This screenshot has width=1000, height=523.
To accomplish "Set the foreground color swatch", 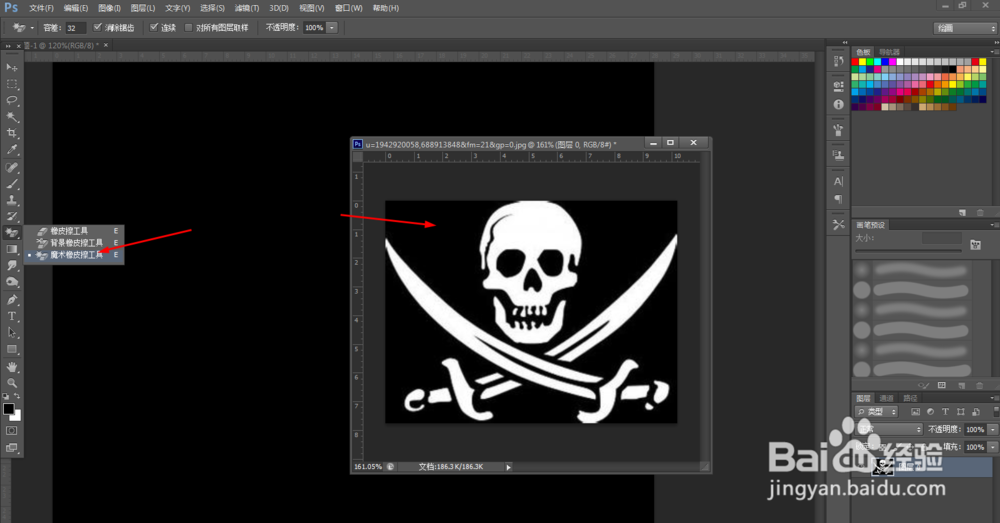I will coord(8,409).
